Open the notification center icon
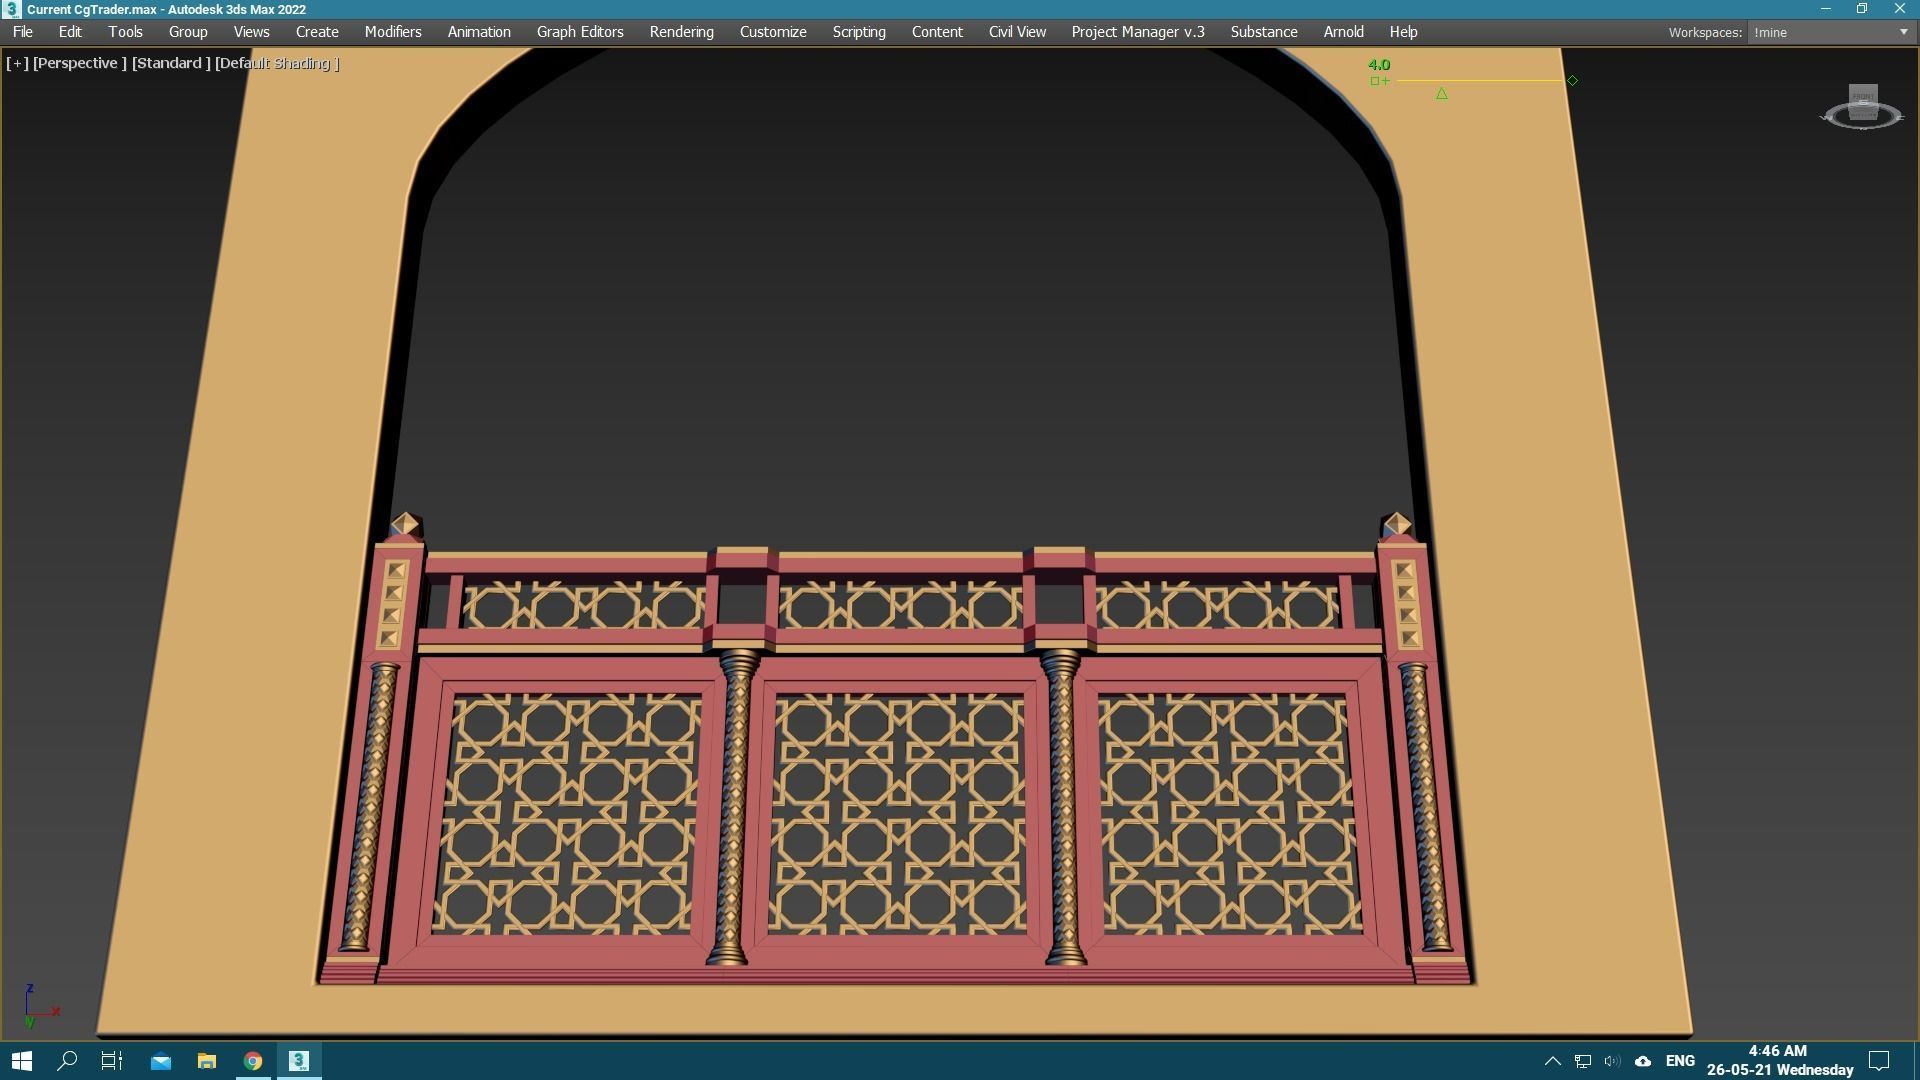Viewport: 1920px width, 1080px height. pyautogui.click(x=1879, y=1061)
